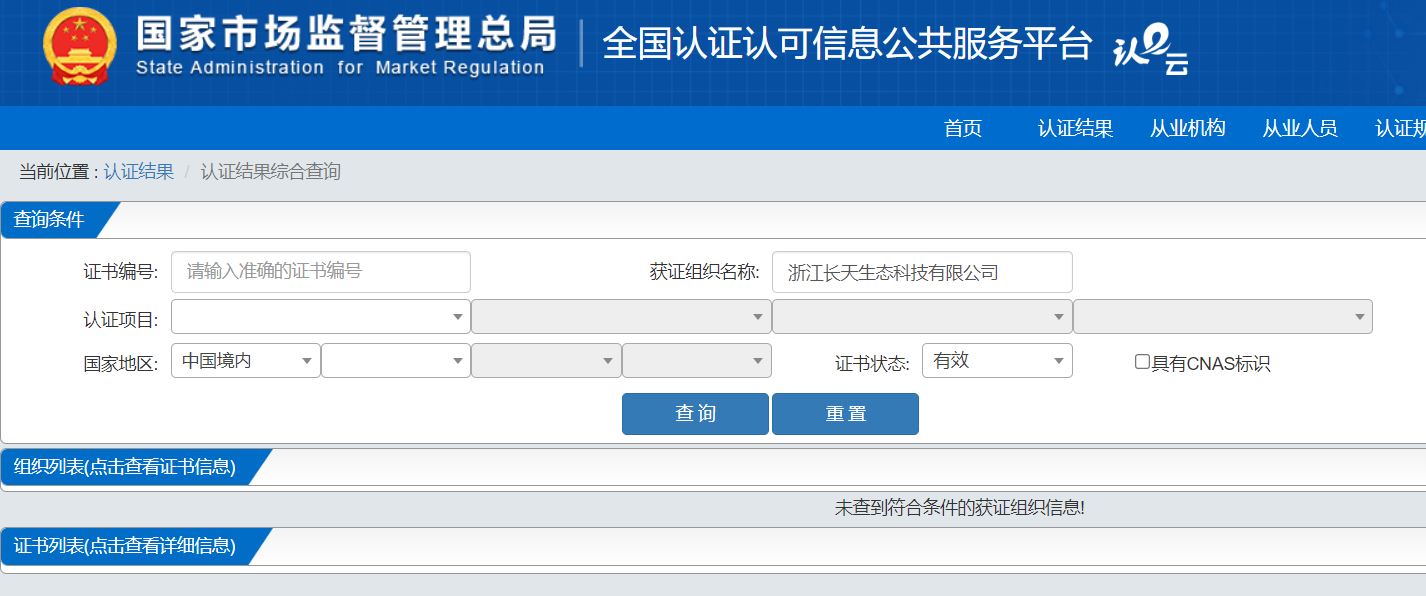The height and width of the screenshot is (596, 1426).
Task: Click the 认证结果 breadcrumb link
Action: (x=138, y=172)
